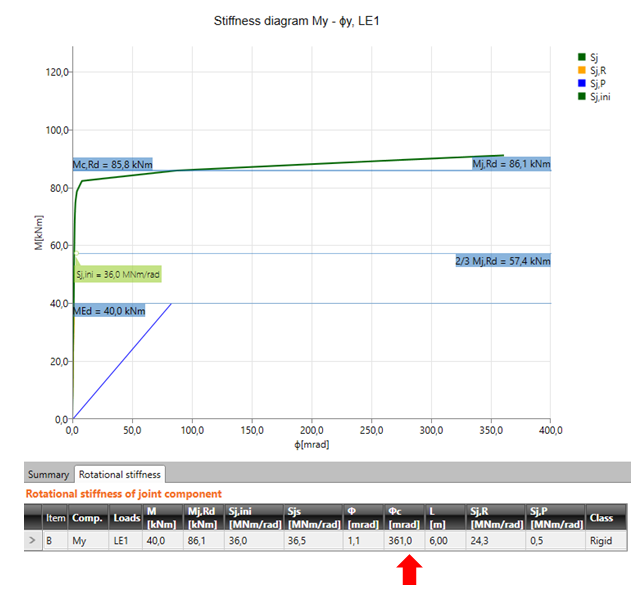Click the green Sj legend swatch
The height and width of the screenshot is (593, 642).
click(x=582, y=57)
